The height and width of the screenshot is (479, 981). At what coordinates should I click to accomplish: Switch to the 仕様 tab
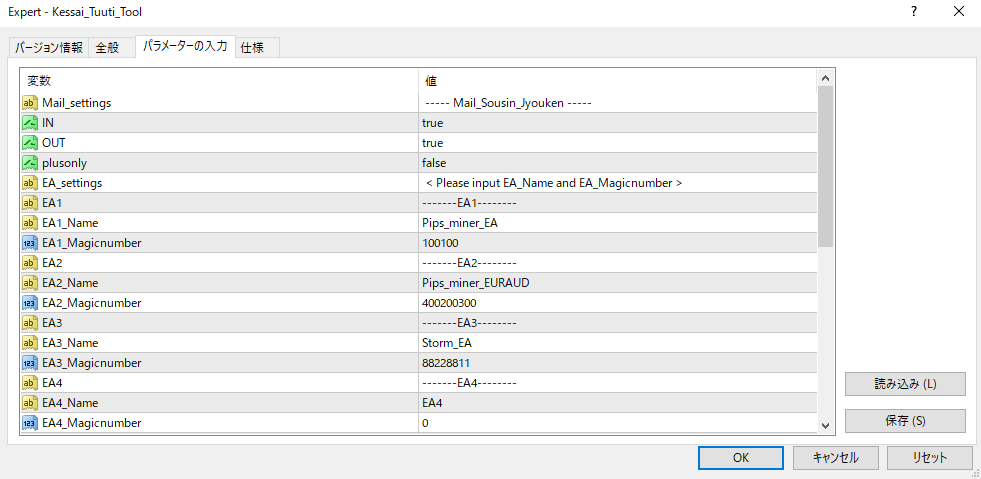click(252, 47)
